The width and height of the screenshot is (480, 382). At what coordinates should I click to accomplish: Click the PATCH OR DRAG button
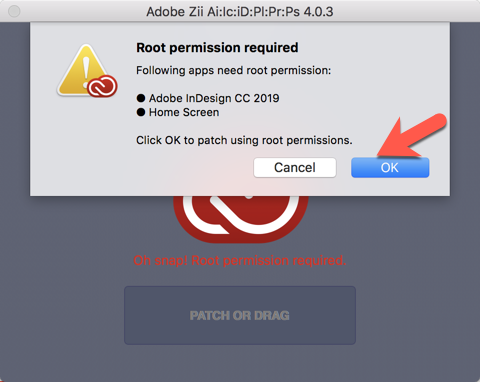240,315
